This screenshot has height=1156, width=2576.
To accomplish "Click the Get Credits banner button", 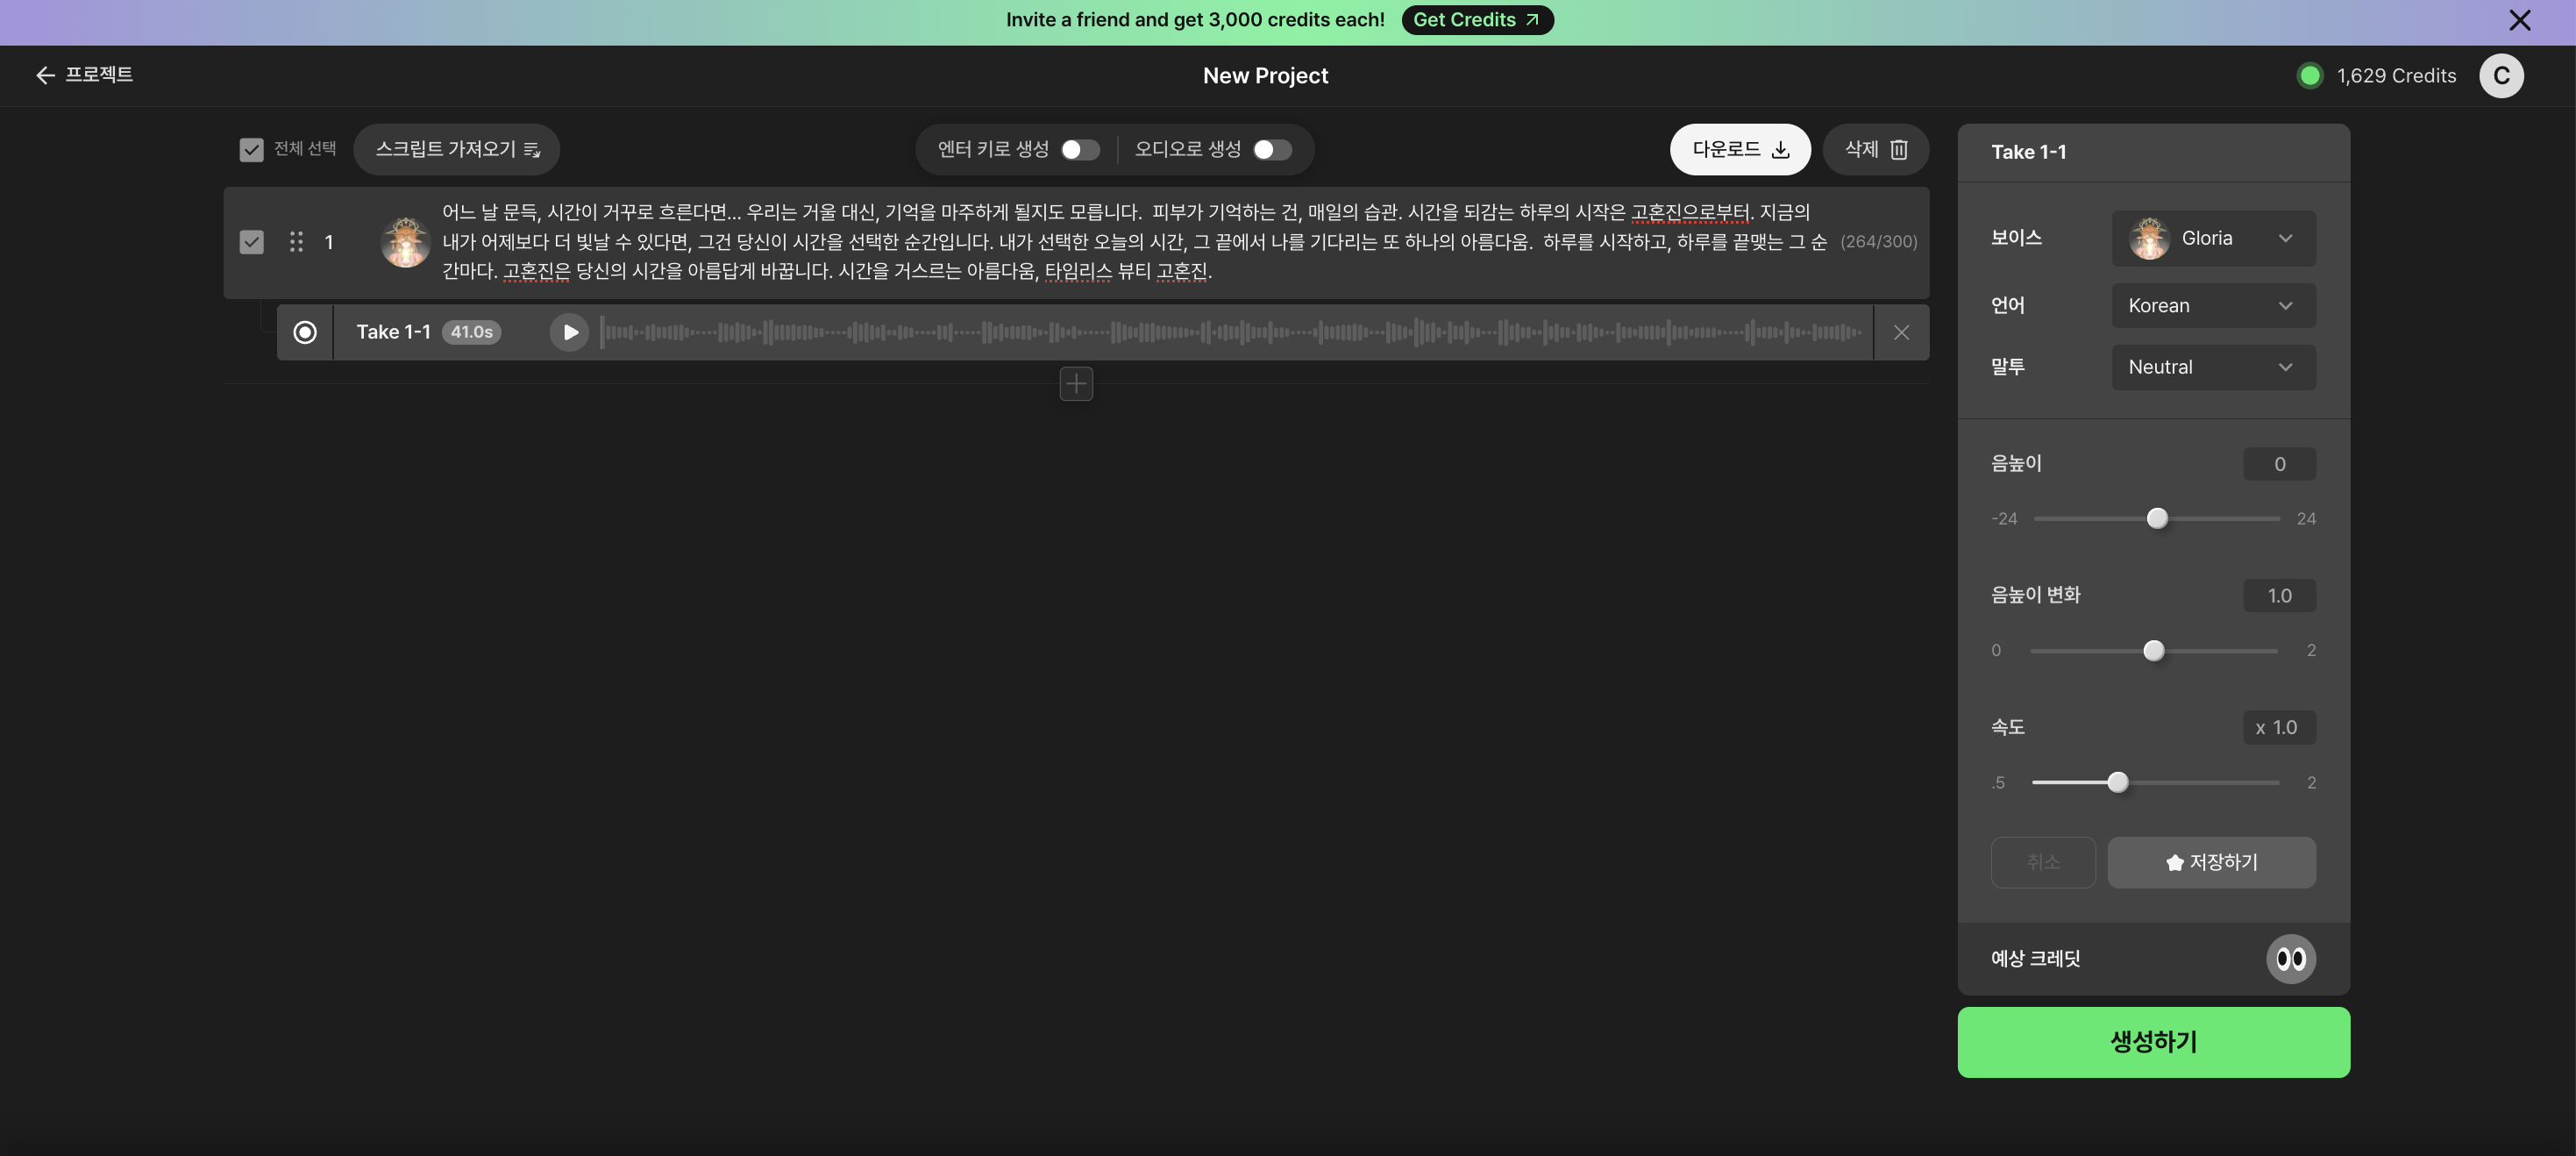I will (1477, 19).
